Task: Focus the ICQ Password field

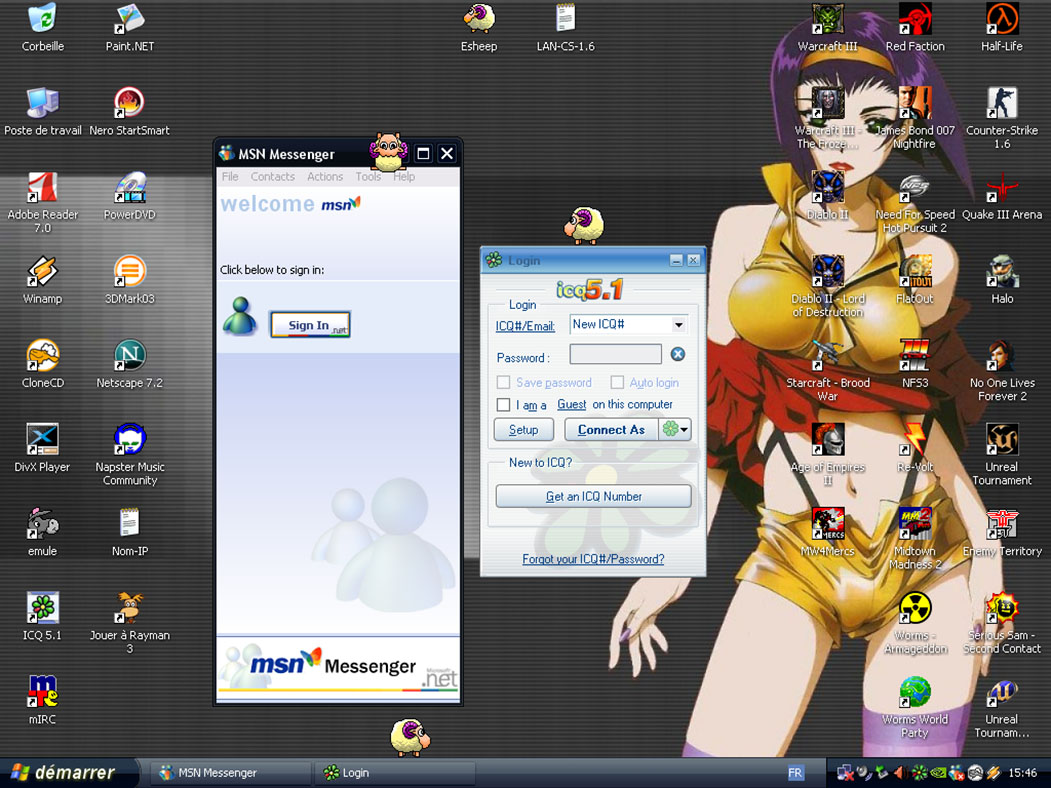Action: pos(615,354)
